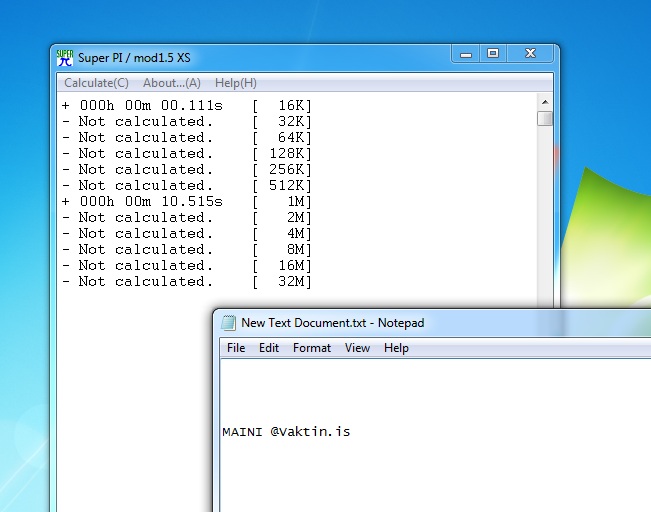651x512 pixels.
Task: Open Notepad's Help menu
Action: [x=396, y=348]
